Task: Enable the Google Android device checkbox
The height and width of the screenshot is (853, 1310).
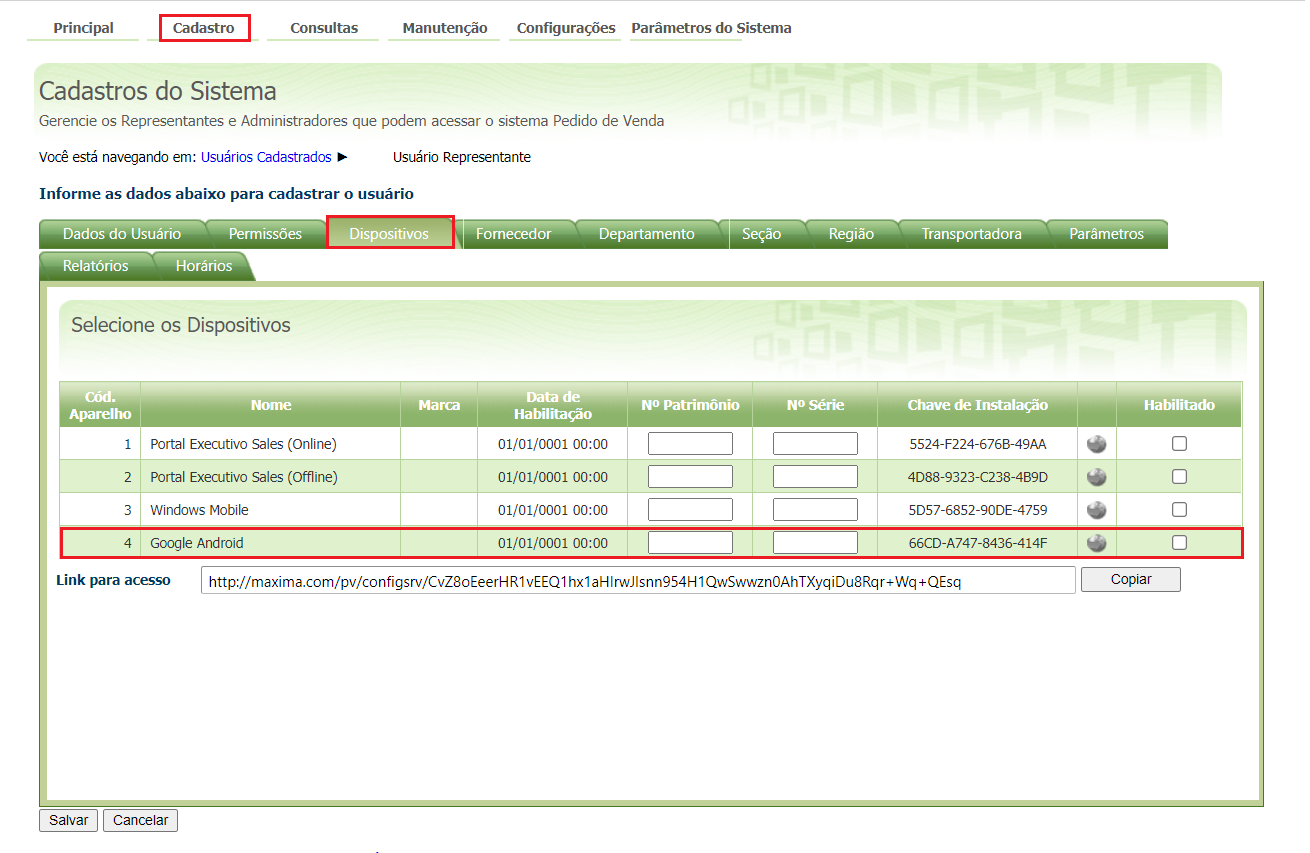Action: [x=1179, y=543]
